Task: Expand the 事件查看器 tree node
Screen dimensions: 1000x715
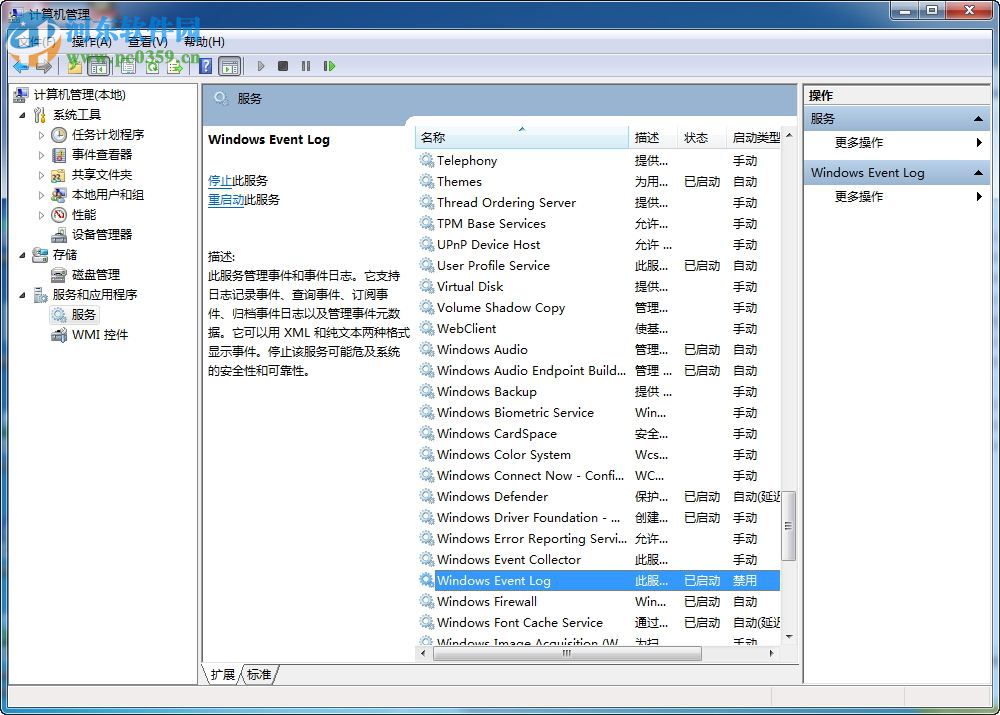Action: click(x=40, y=154)
